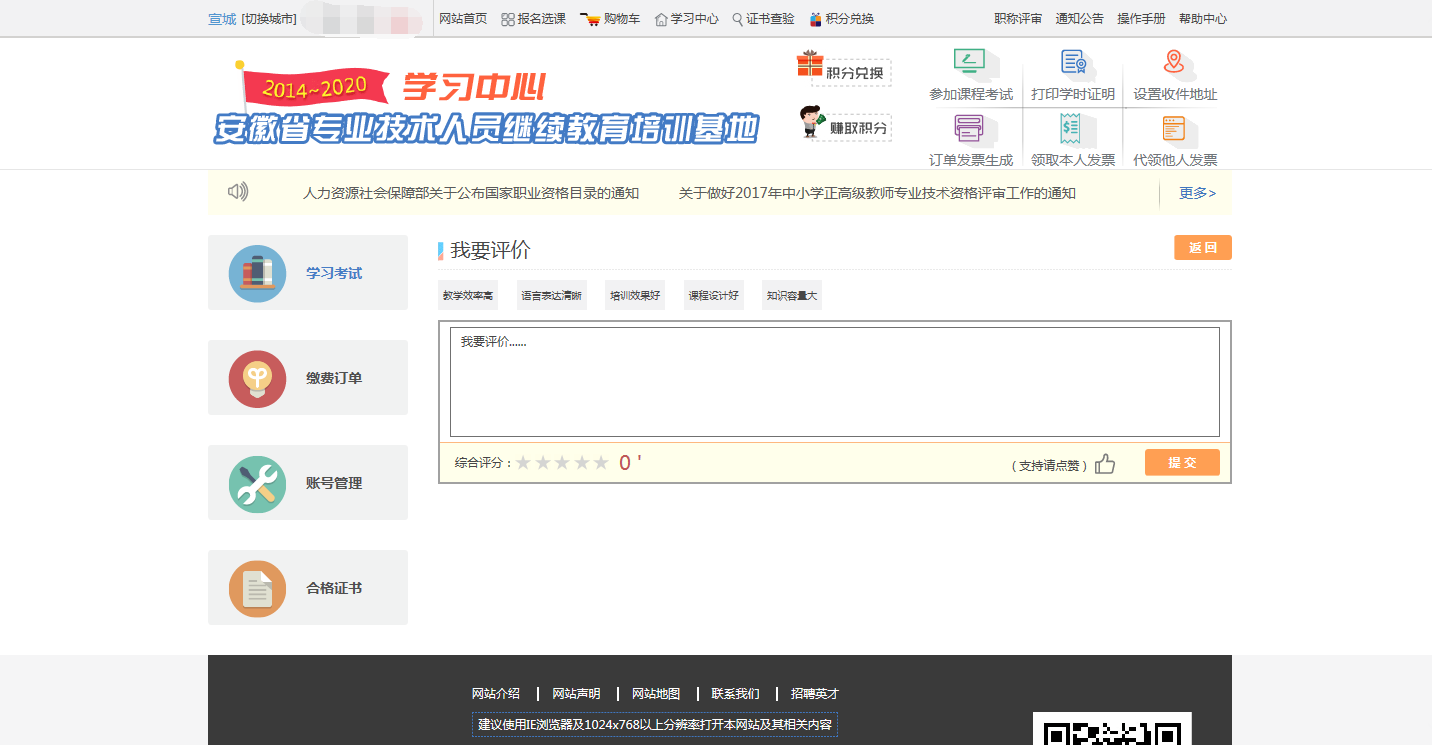Open 职称评审 link in header
The width and height of the screenshot is (1432, 745).
tap(1018, 19)
